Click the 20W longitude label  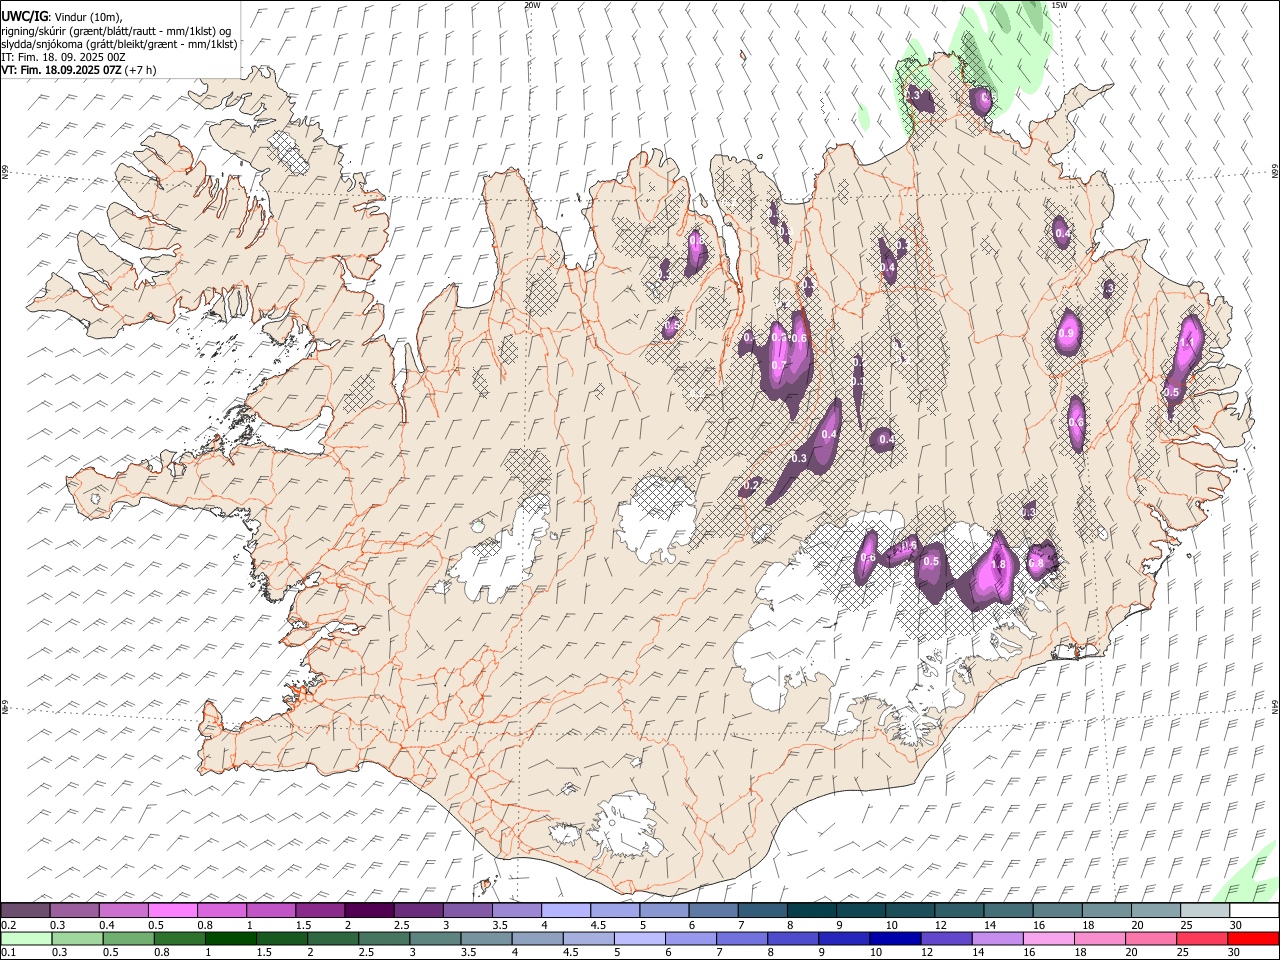tap(532, 5)
